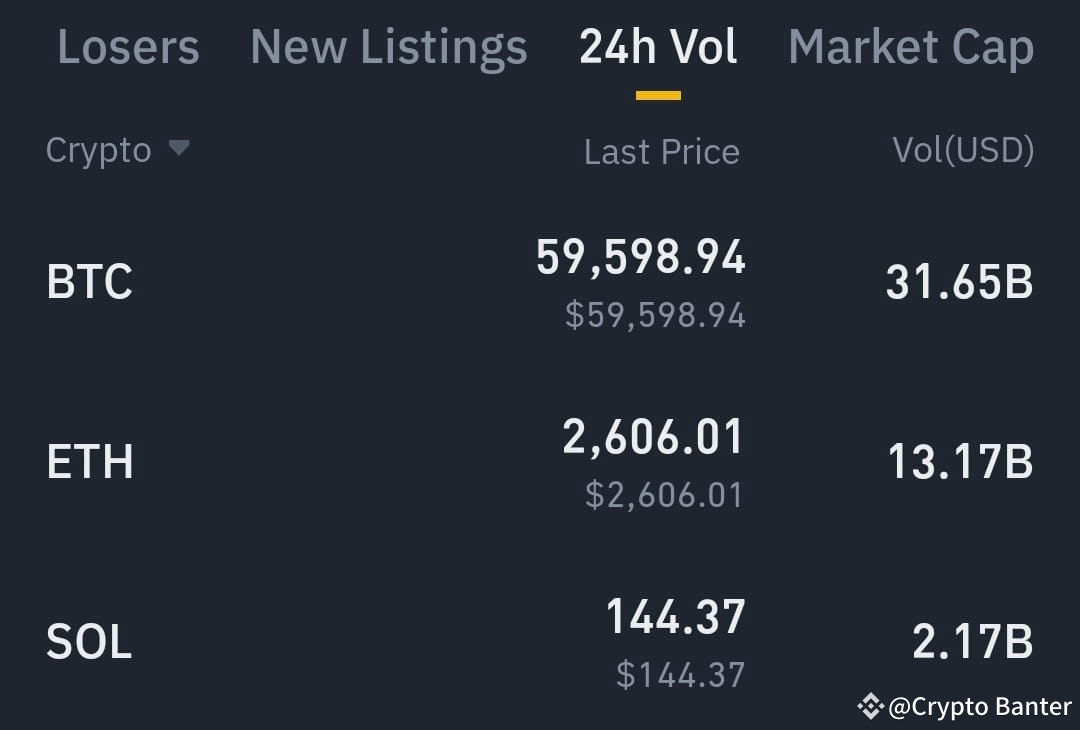Click BTC's secondary USD price $59,598.94
This screenshot has width=1080, height=730.
(x=652, y=317)
